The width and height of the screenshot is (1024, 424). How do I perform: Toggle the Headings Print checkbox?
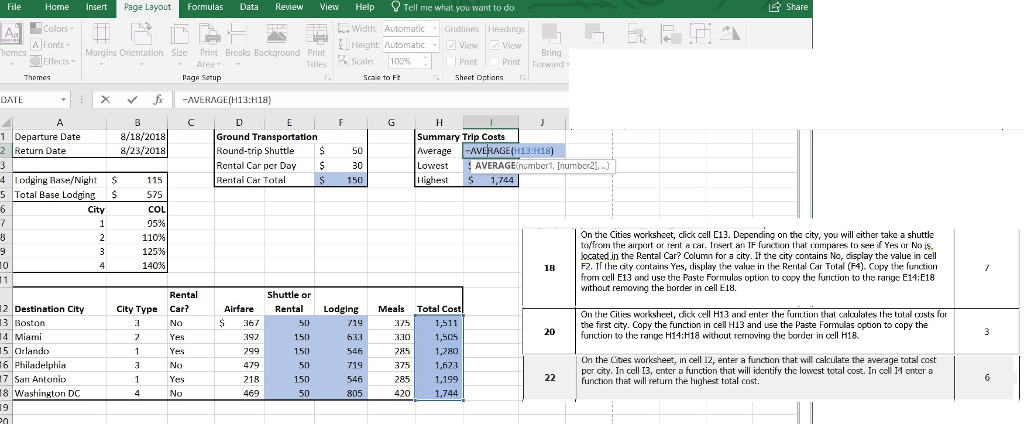coord(495,62)
